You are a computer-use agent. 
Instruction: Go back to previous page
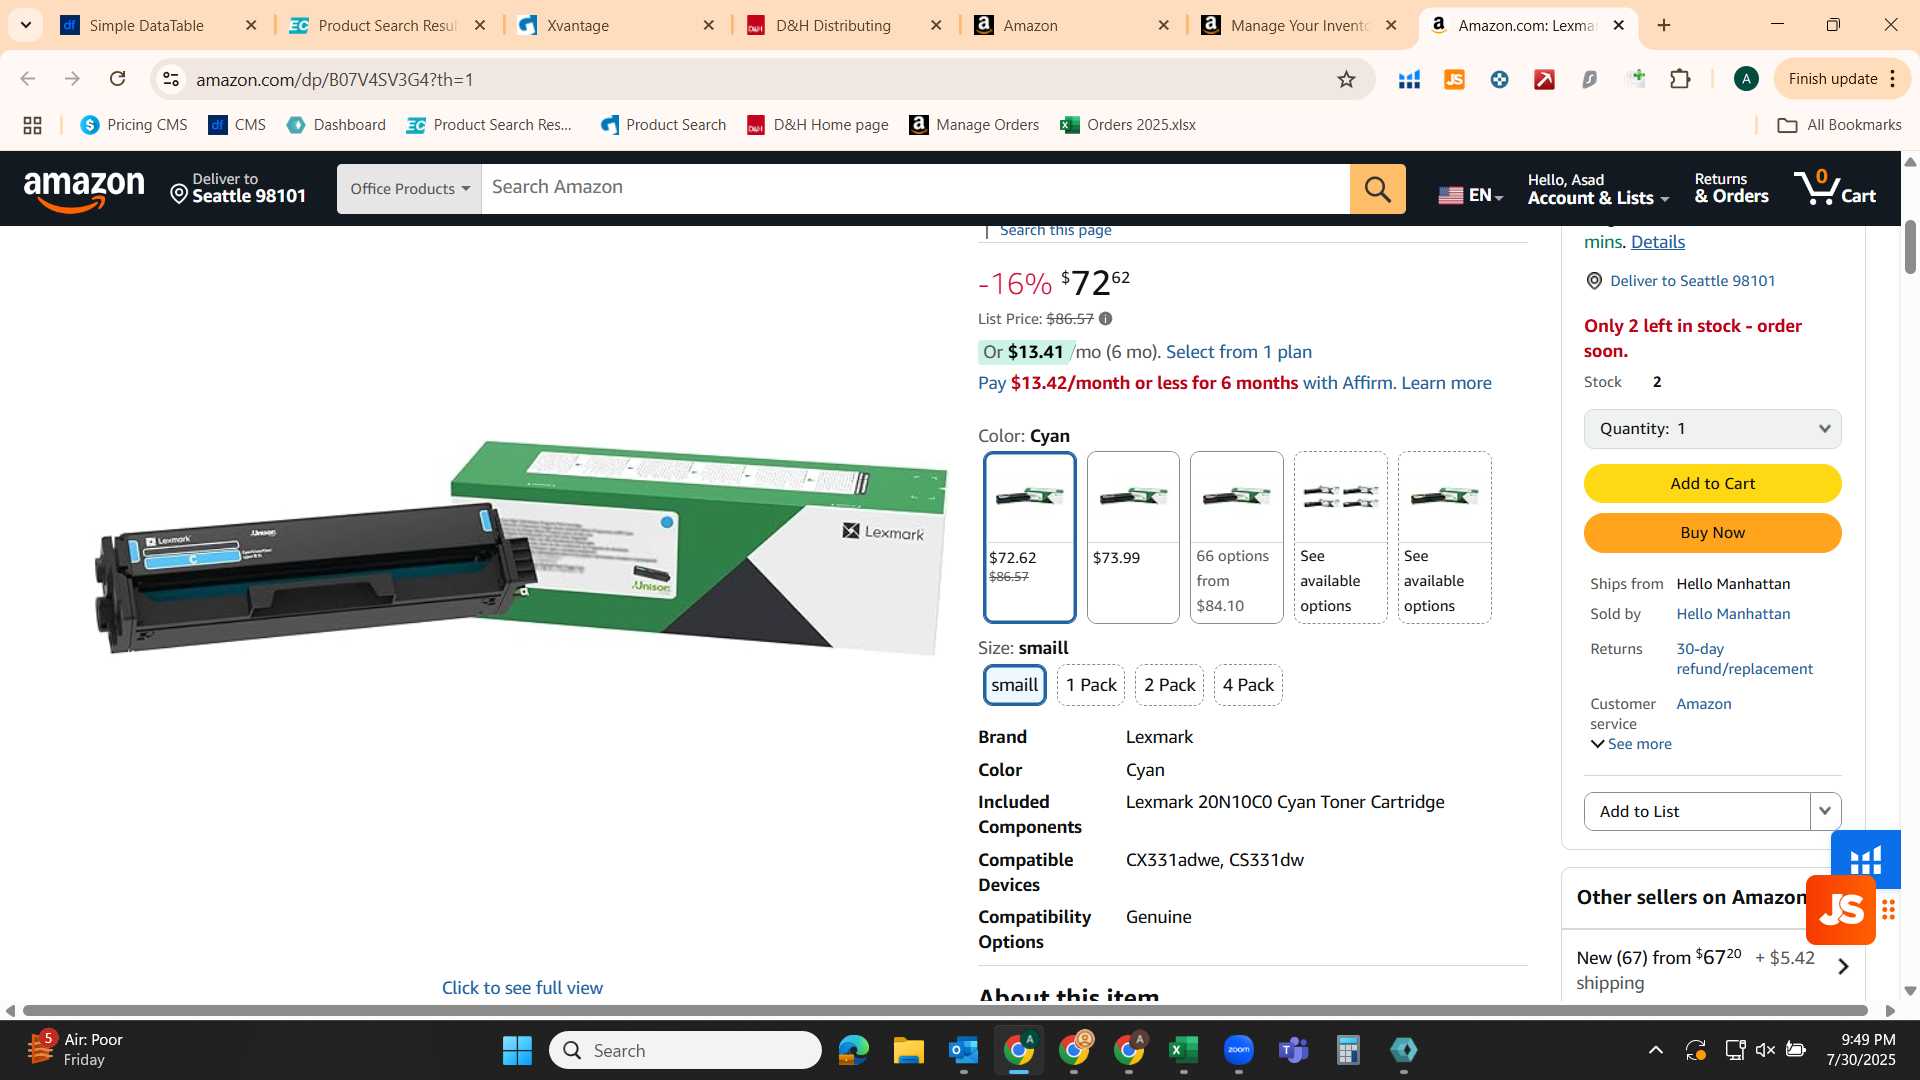click(28, 79)
